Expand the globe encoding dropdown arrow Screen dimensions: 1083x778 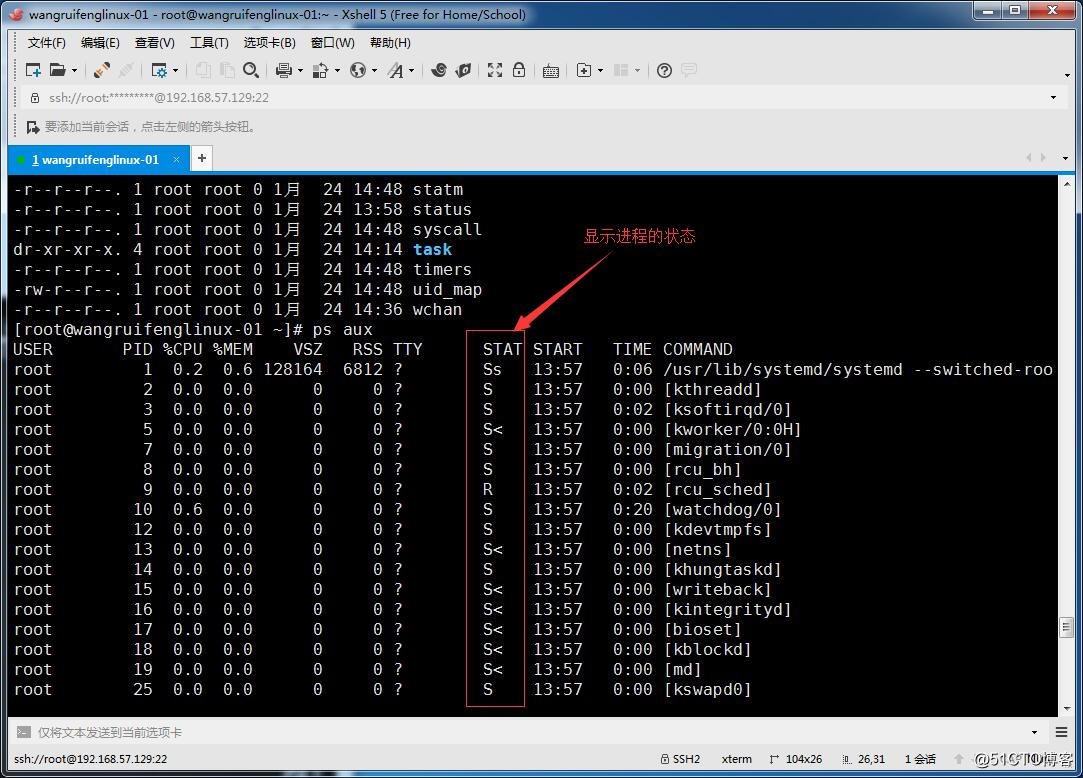pos(374,71)
